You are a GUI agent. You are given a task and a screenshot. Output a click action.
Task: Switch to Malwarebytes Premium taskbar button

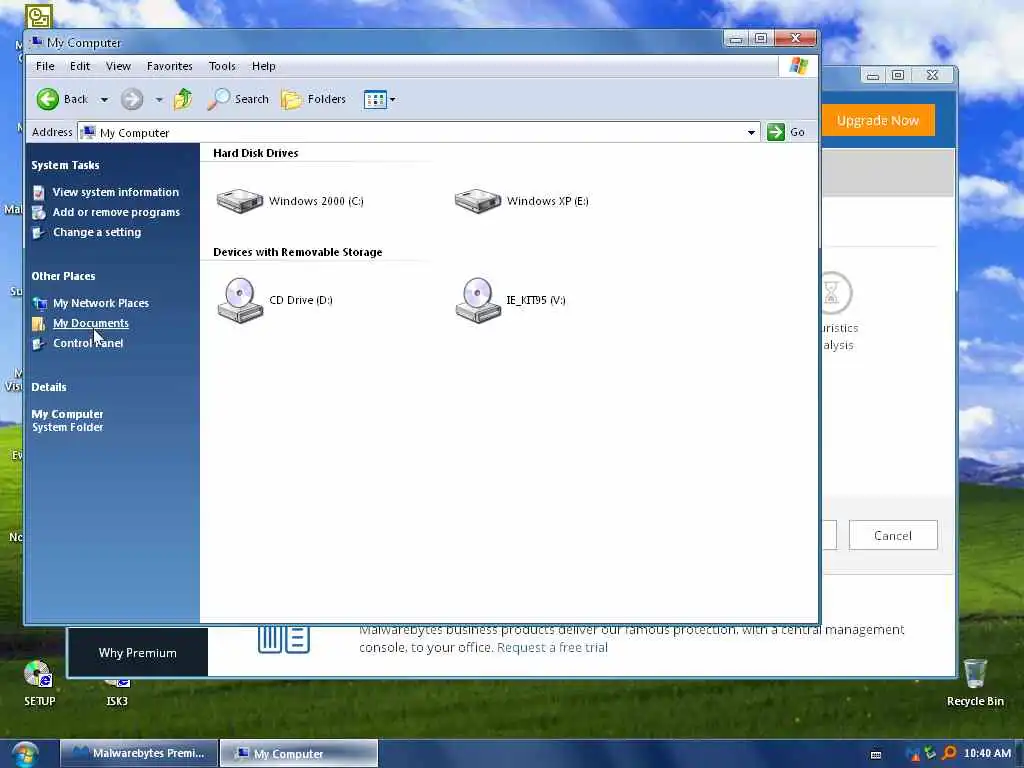point(139,753)
